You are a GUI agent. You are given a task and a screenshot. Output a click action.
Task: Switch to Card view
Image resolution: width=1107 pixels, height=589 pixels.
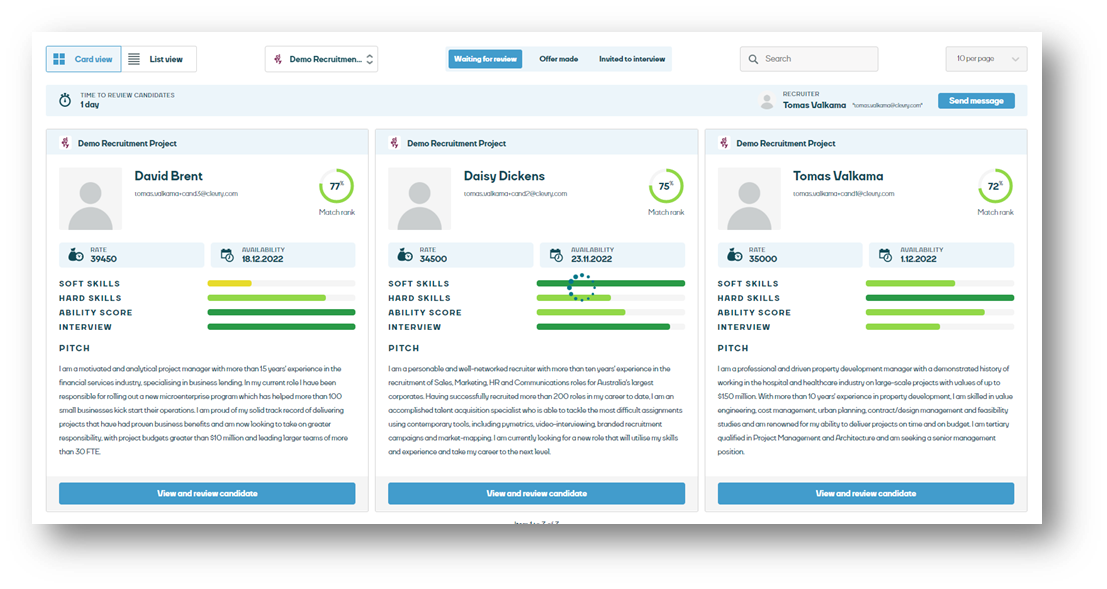[84, 59]
